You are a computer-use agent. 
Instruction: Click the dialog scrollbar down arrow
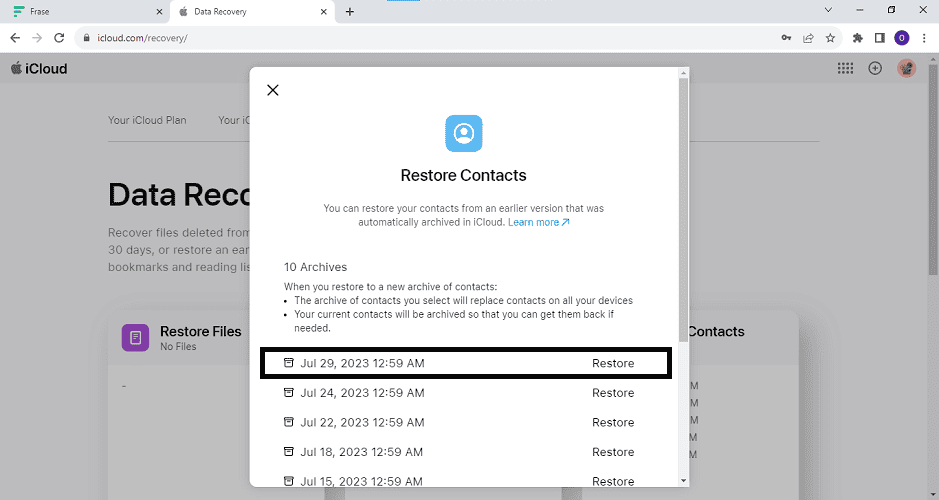tap(683, 480)
